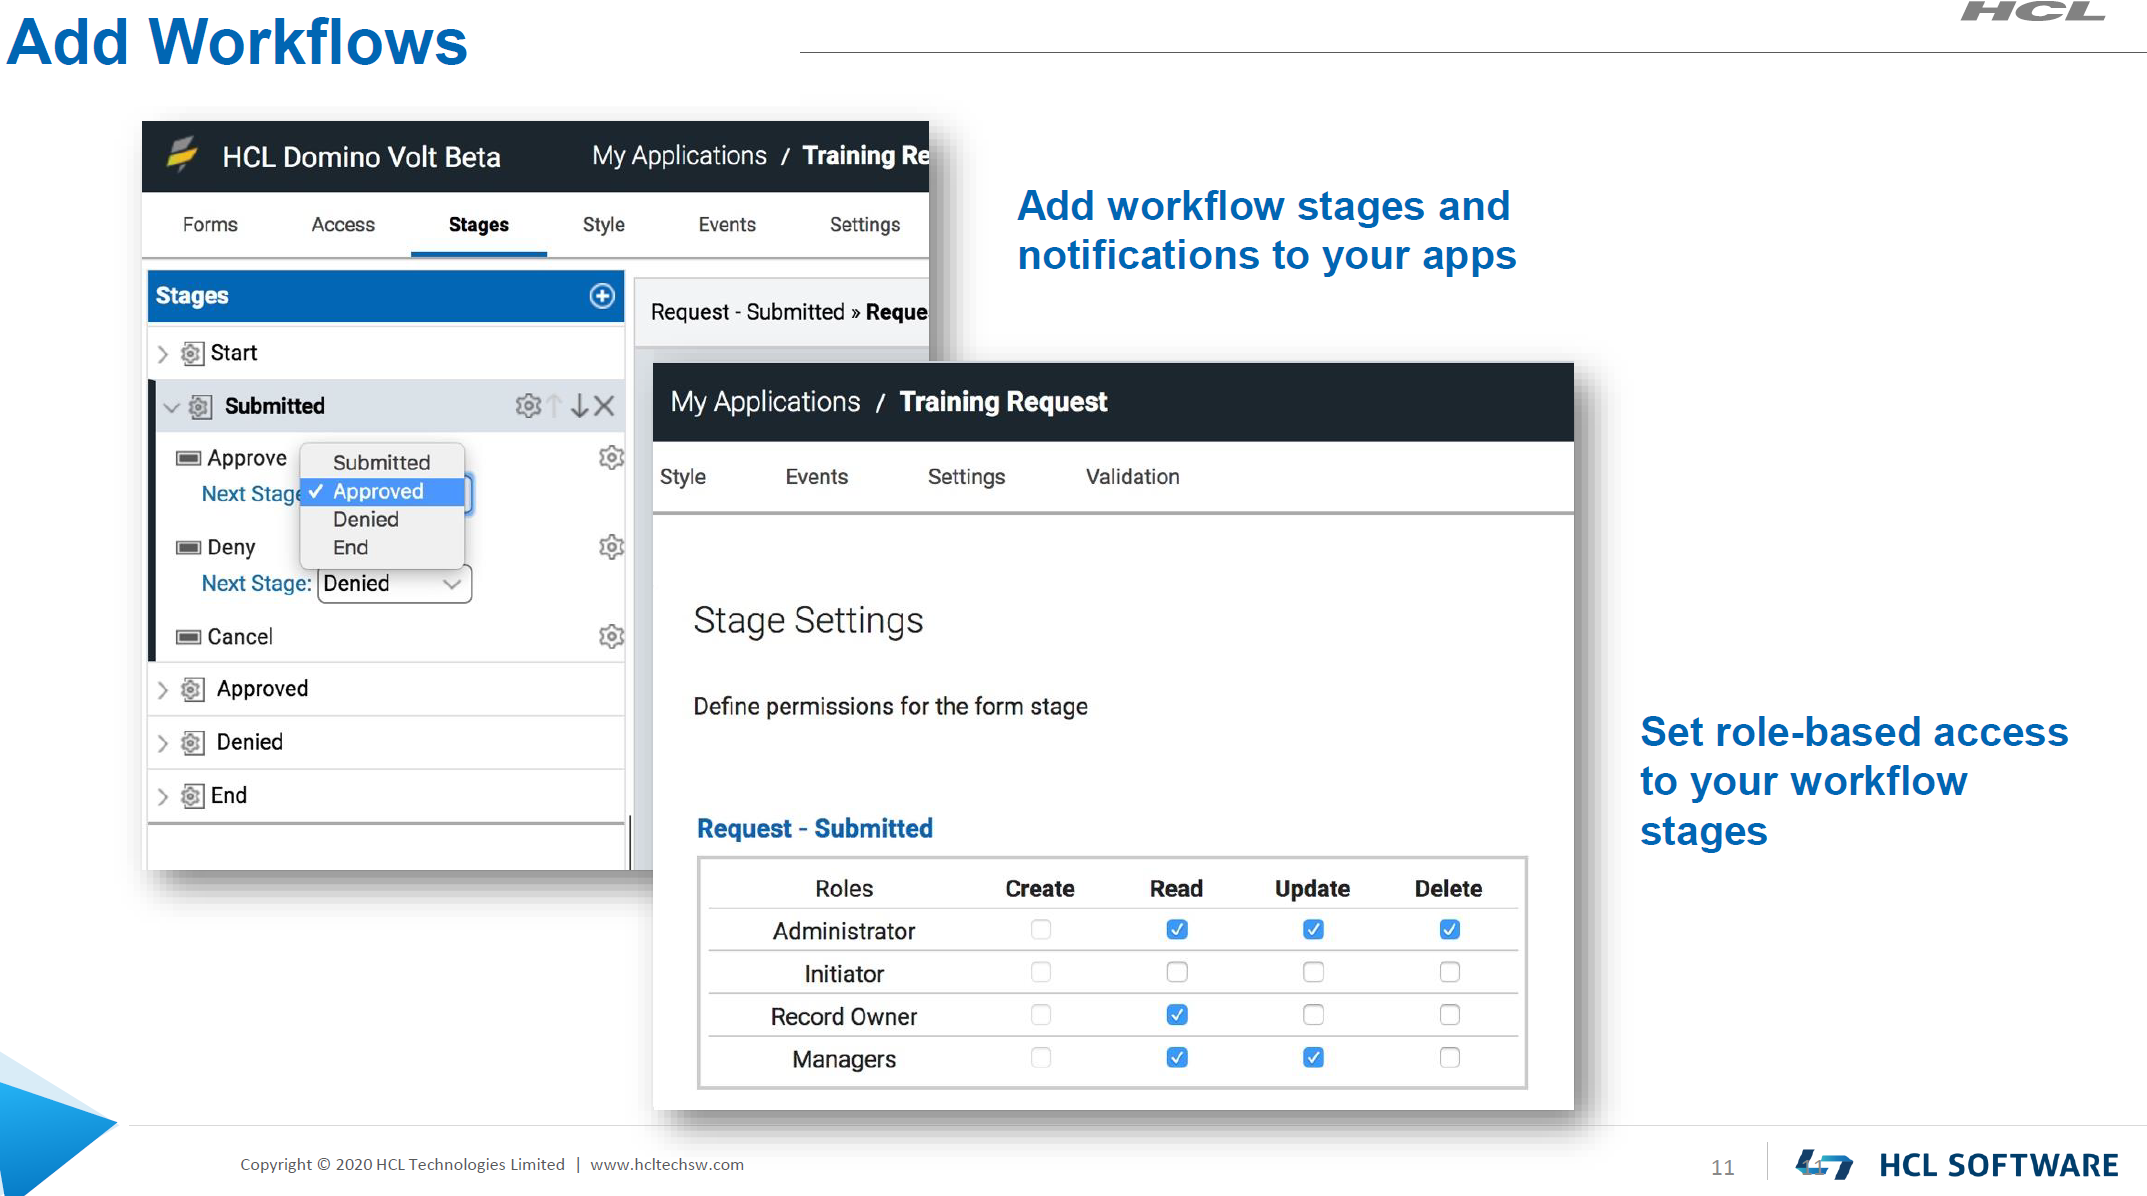Open the Cancel action settings gear

pos(611,636)
